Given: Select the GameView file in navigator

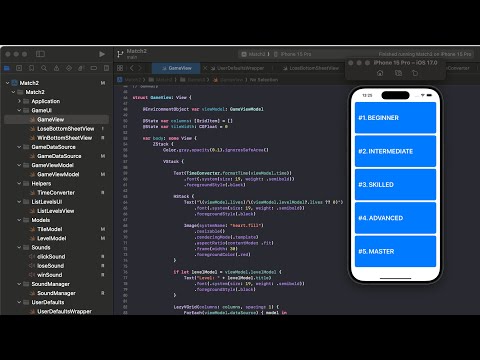Looking at the screenshot, I should coord(56,120).
